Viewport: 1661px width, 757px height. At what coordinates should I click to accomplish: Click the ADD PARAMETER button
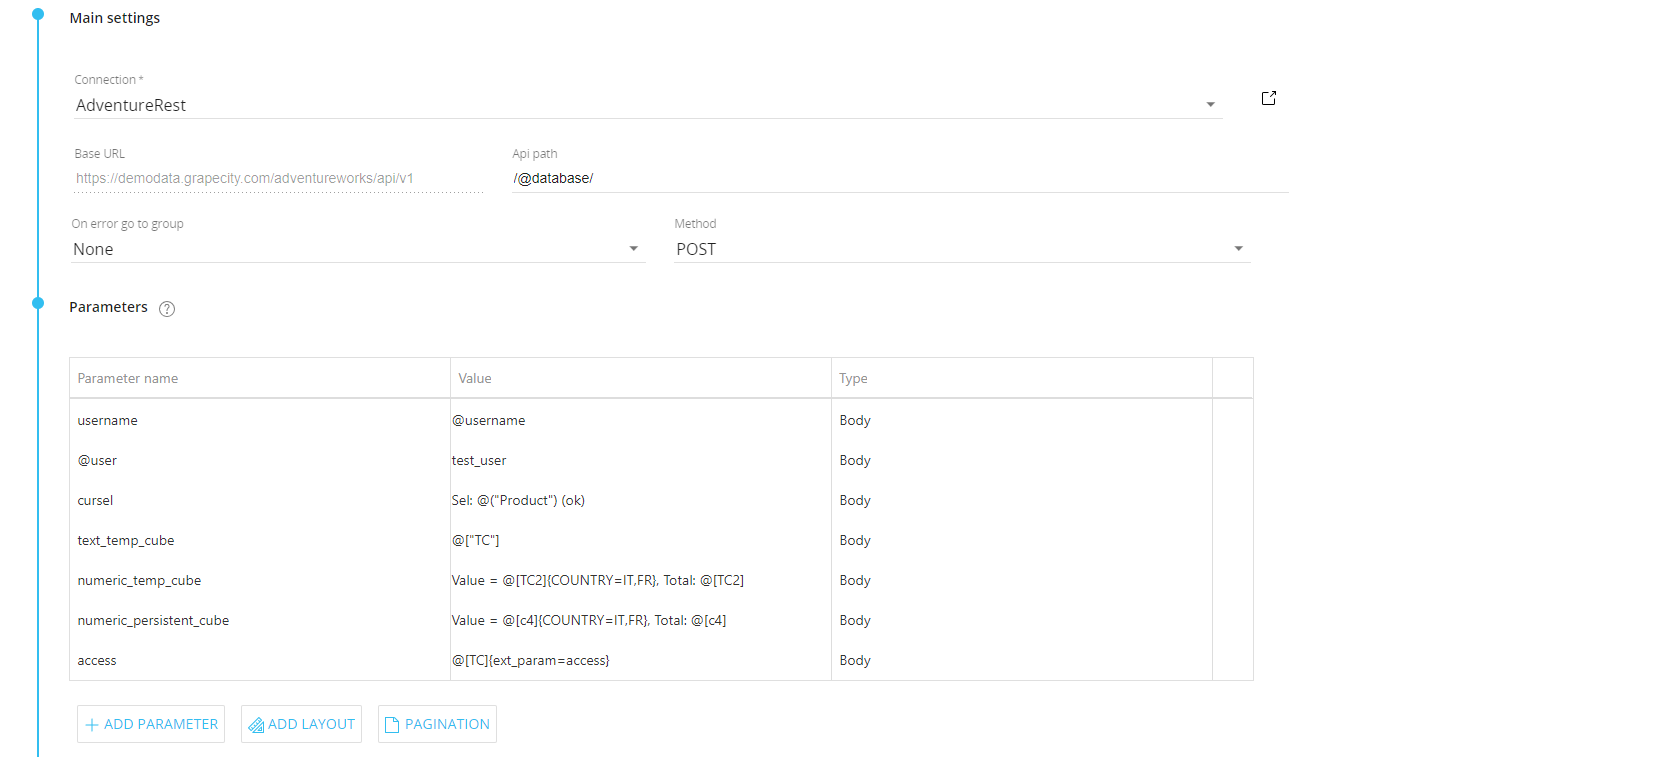(151, 724)
